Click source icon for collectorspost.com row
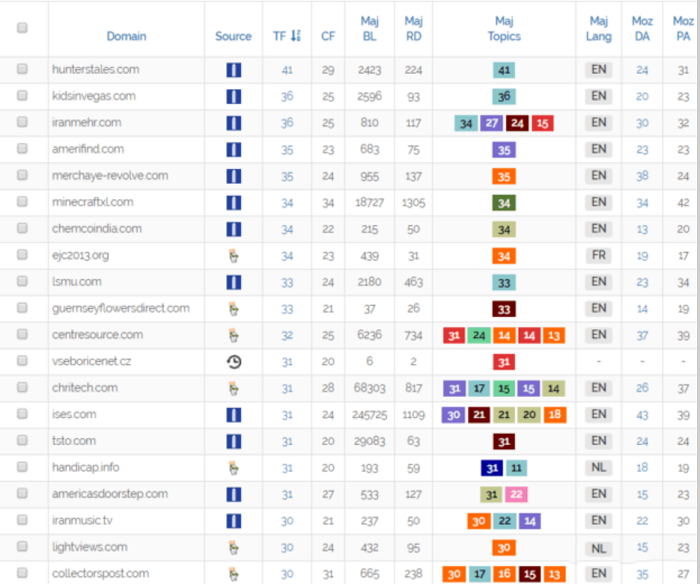The width and height of the screenshot is (700, 584). tap(233, 574)
